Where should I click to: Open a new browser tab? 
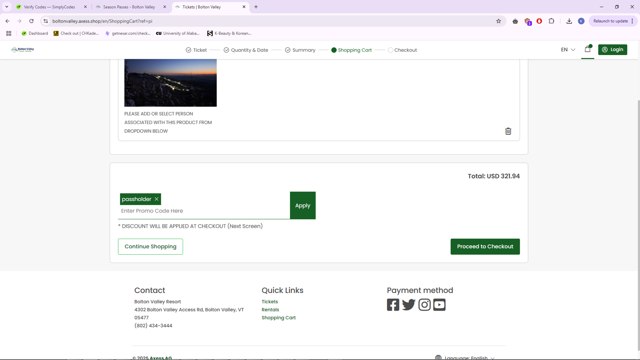click(256, 7)
